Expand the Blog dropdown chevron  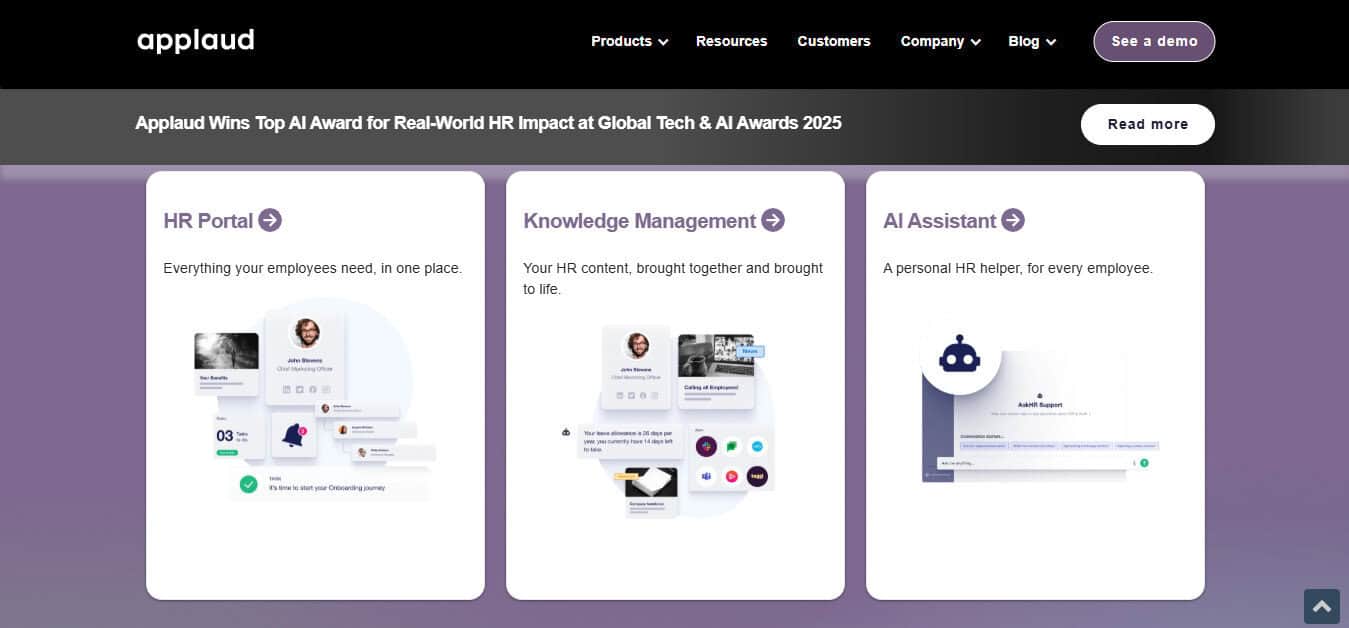[x=1051, y=42]
